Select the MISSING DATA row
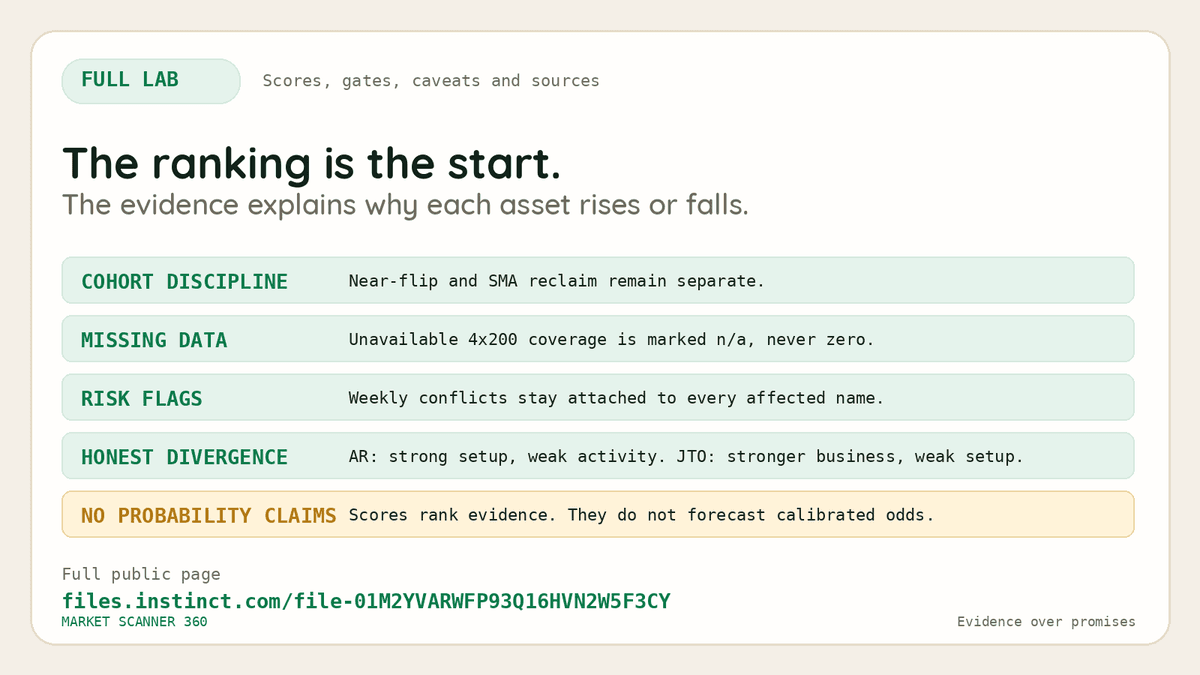1200x675 pixels. pyautogui.click(x=598, y=339)
